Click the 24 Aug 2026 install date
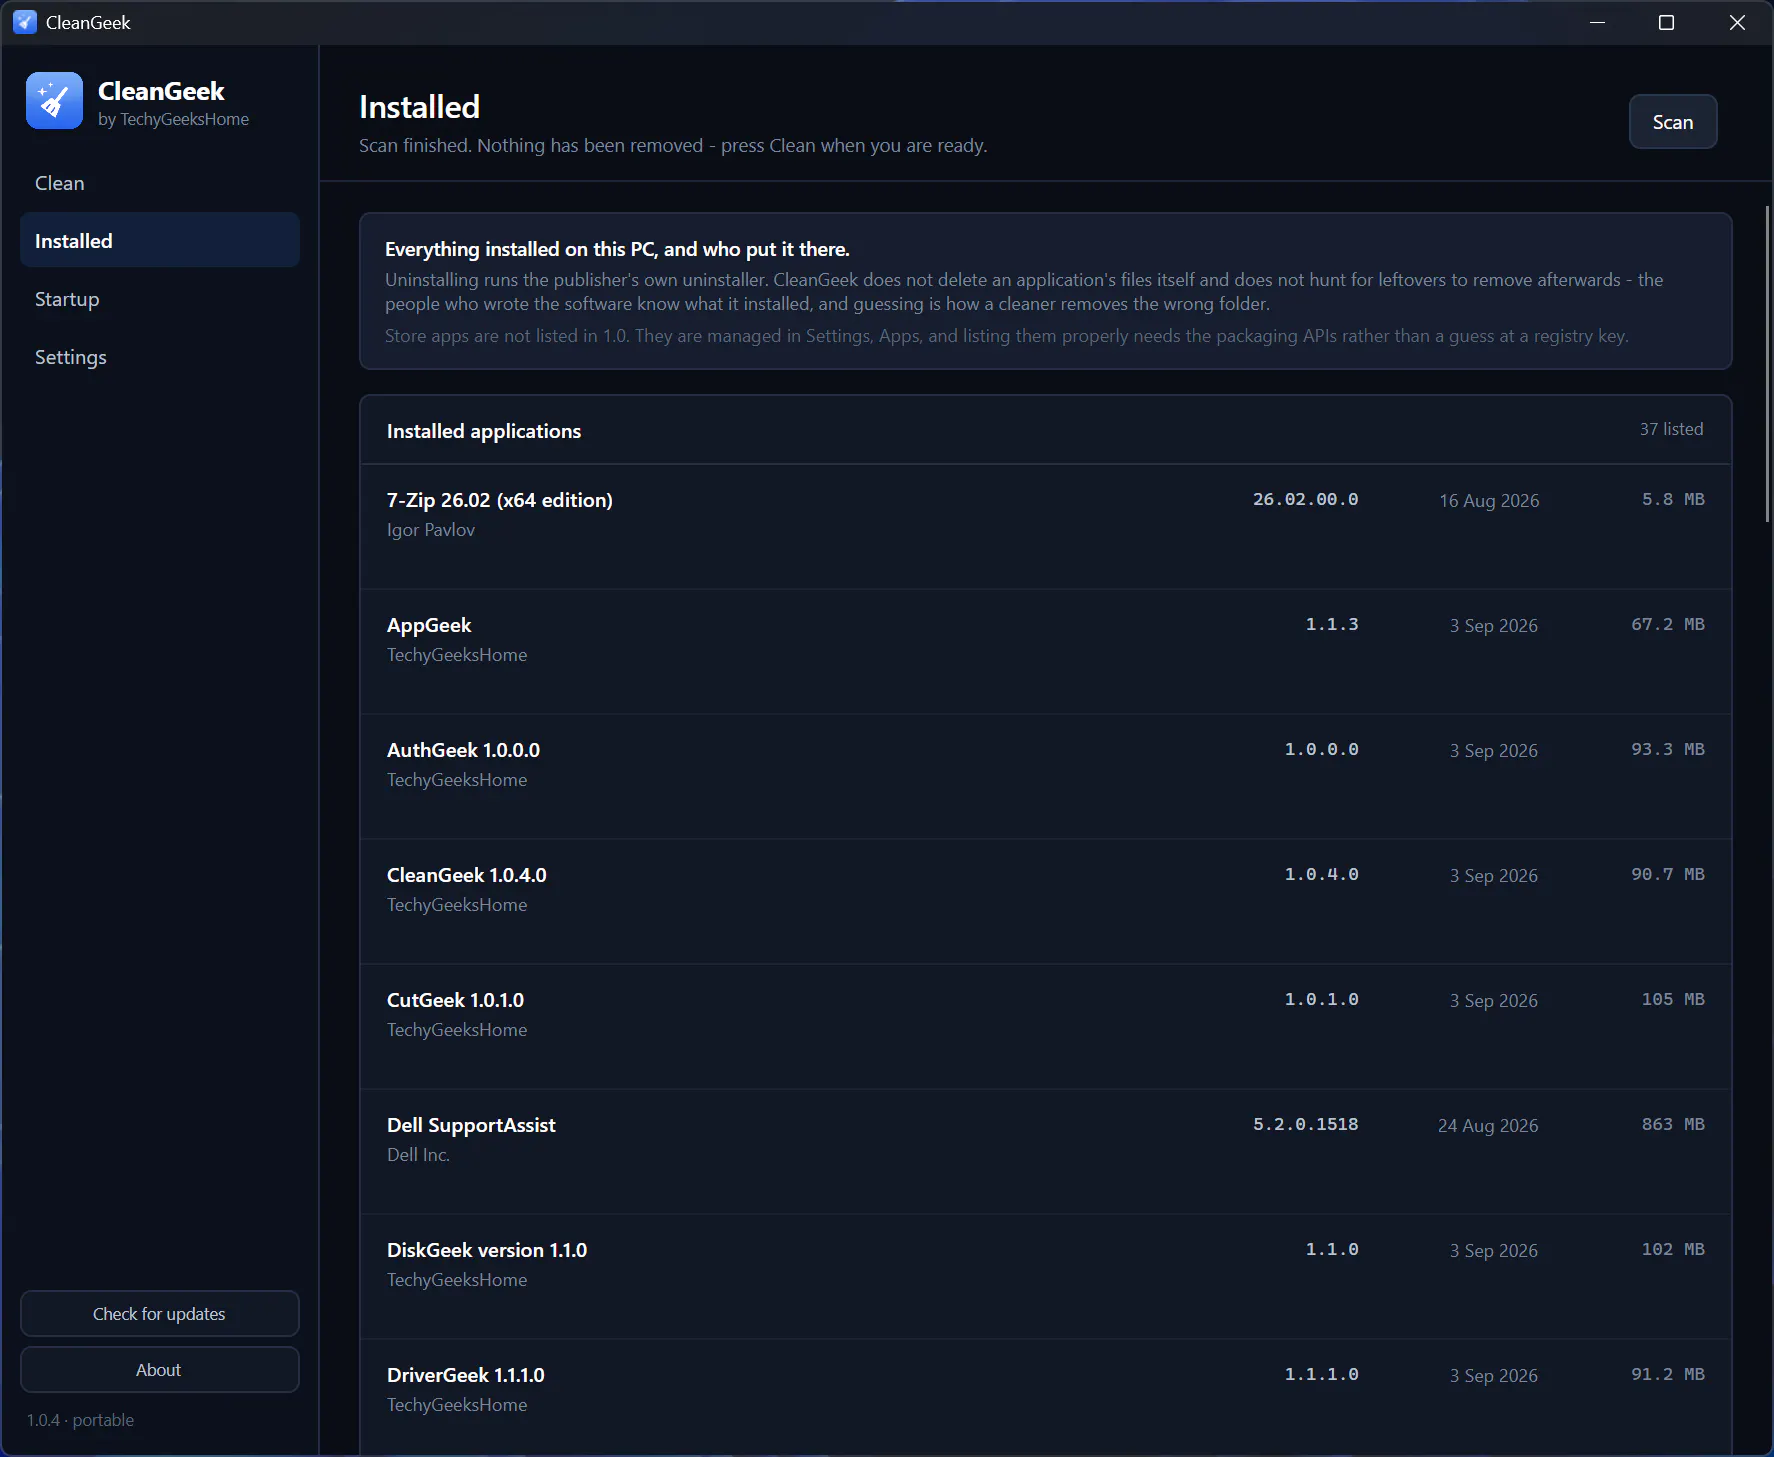The height and width of the screenshot is (1457, 1774). click(1488, 1125)
